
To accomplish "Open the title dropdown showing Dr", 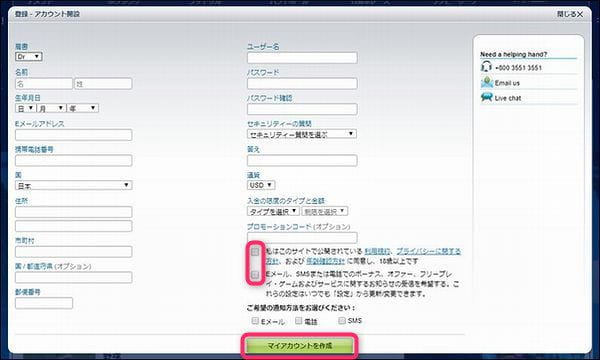I will (x=29, y=57).
